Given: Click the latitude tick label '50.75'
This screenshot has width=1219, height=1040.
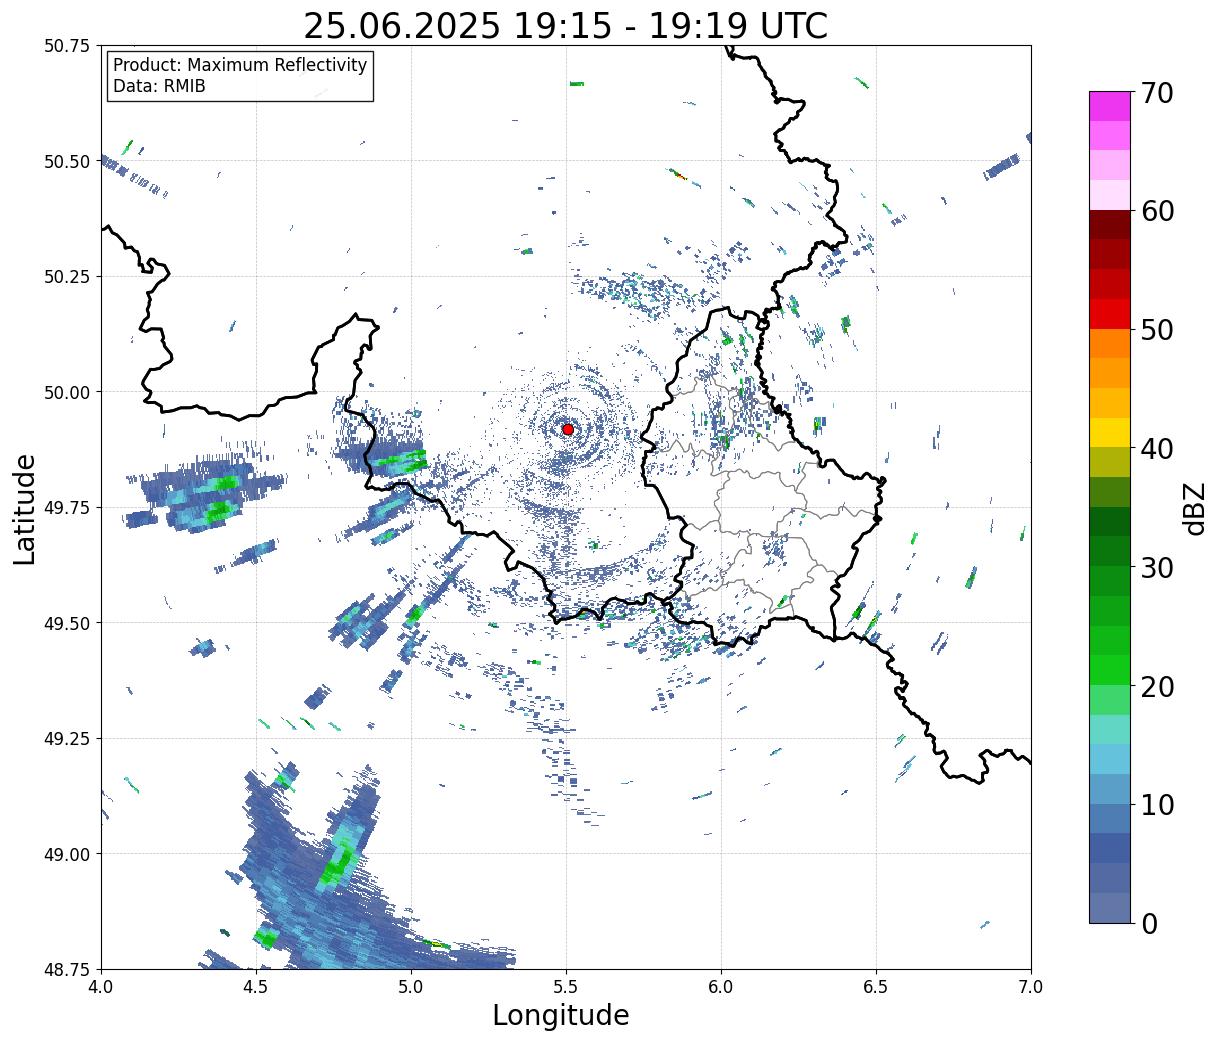Looking at the screenshot, I should click(67, 46).
